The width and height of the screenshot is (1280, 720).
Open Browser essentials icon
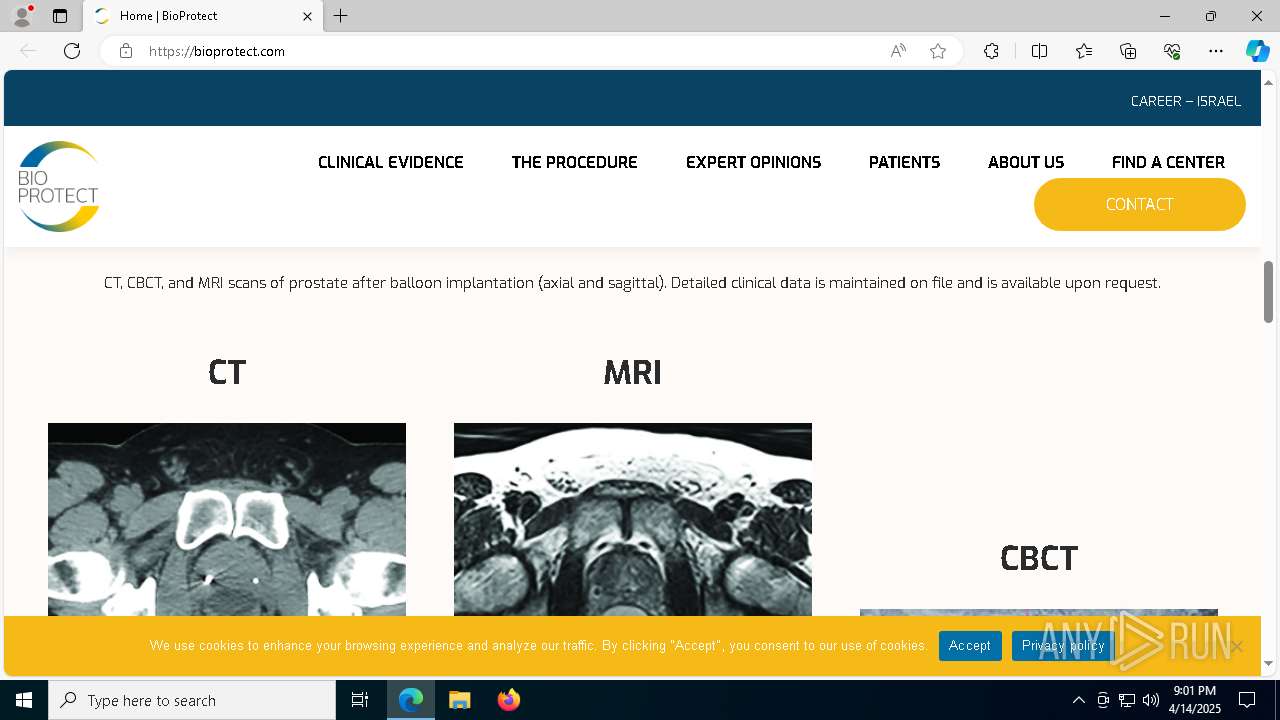pyautogui.click(x=1172, y=51)
